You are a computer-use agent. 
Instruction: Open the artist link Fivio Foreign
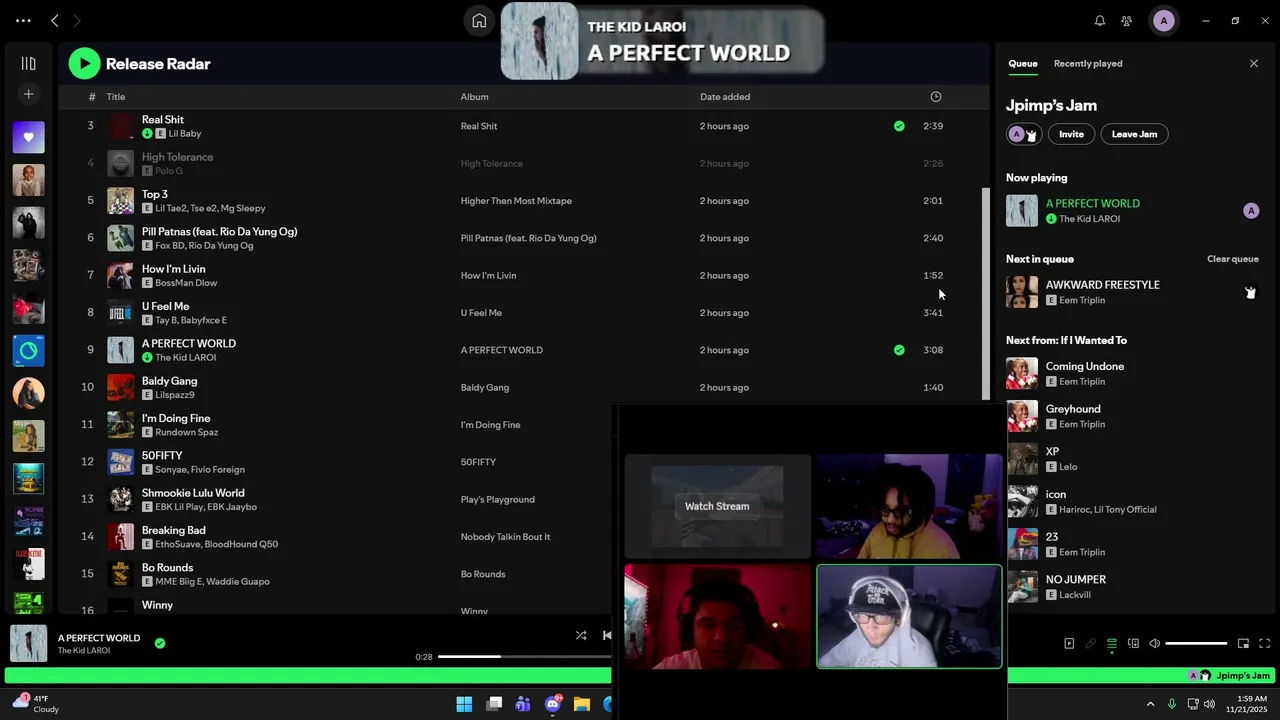click(219, 470)
